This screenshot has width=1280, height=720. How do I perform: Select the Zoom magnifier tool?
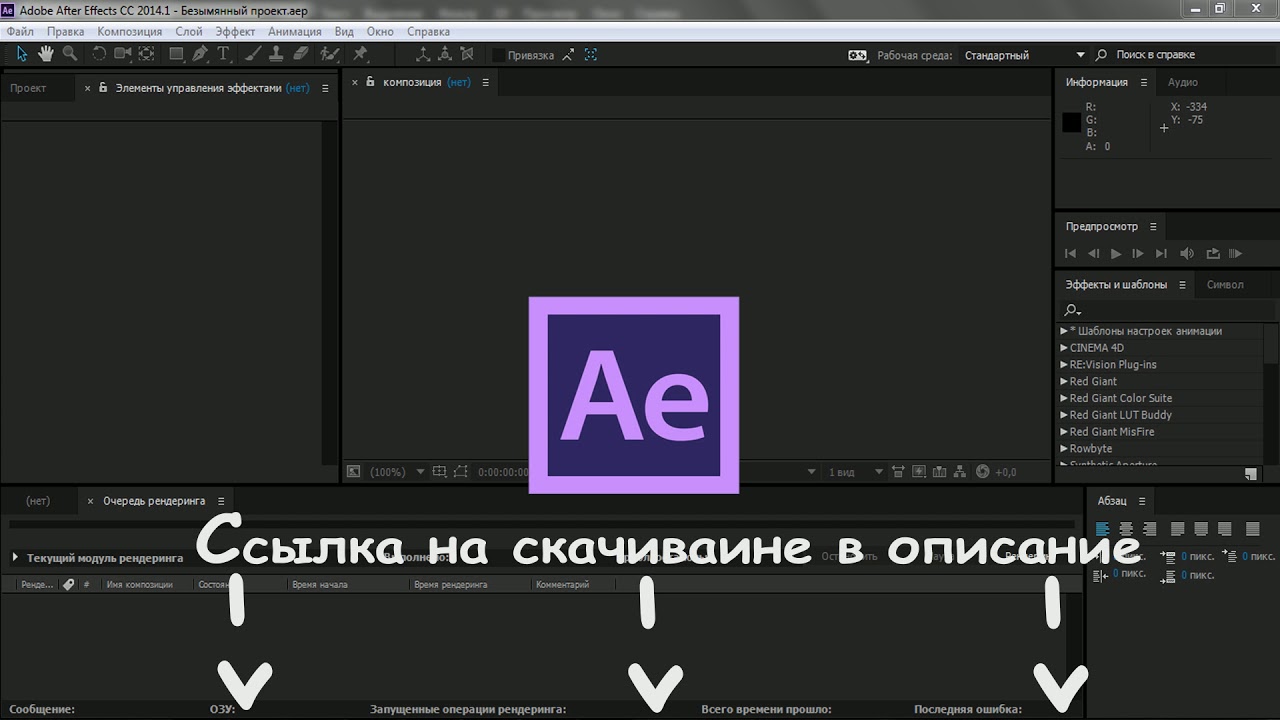pyautogui.click(x=70, y=54)
